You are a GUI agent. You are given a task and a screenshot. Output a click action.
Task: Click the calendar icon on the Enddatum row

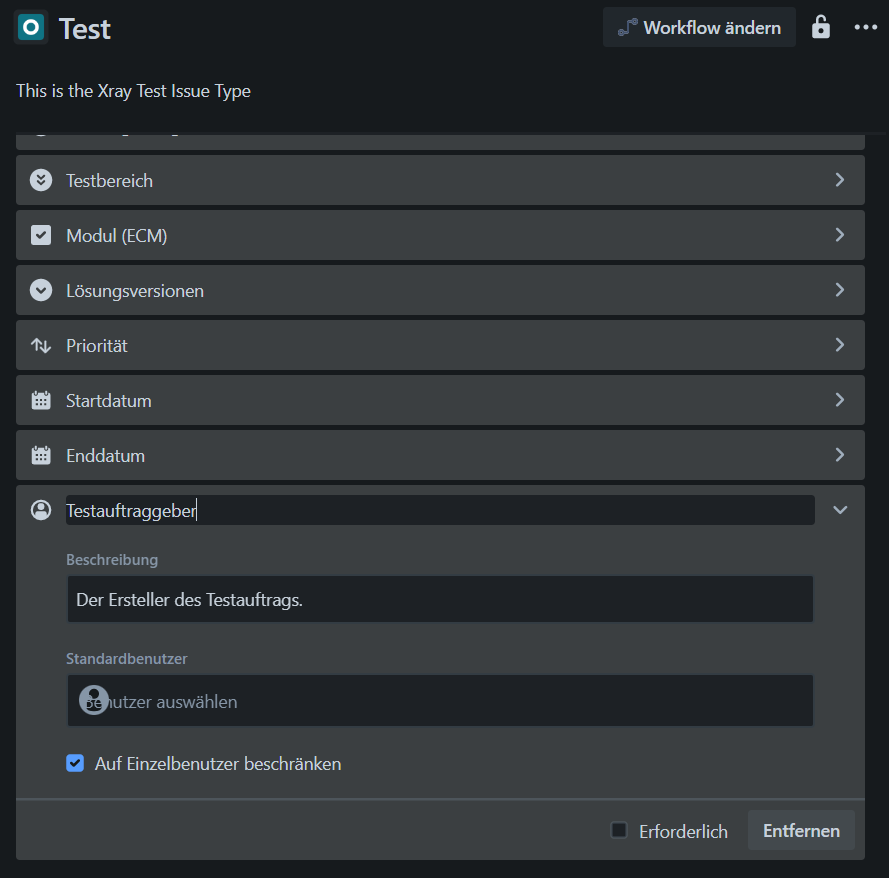point(40,455)
